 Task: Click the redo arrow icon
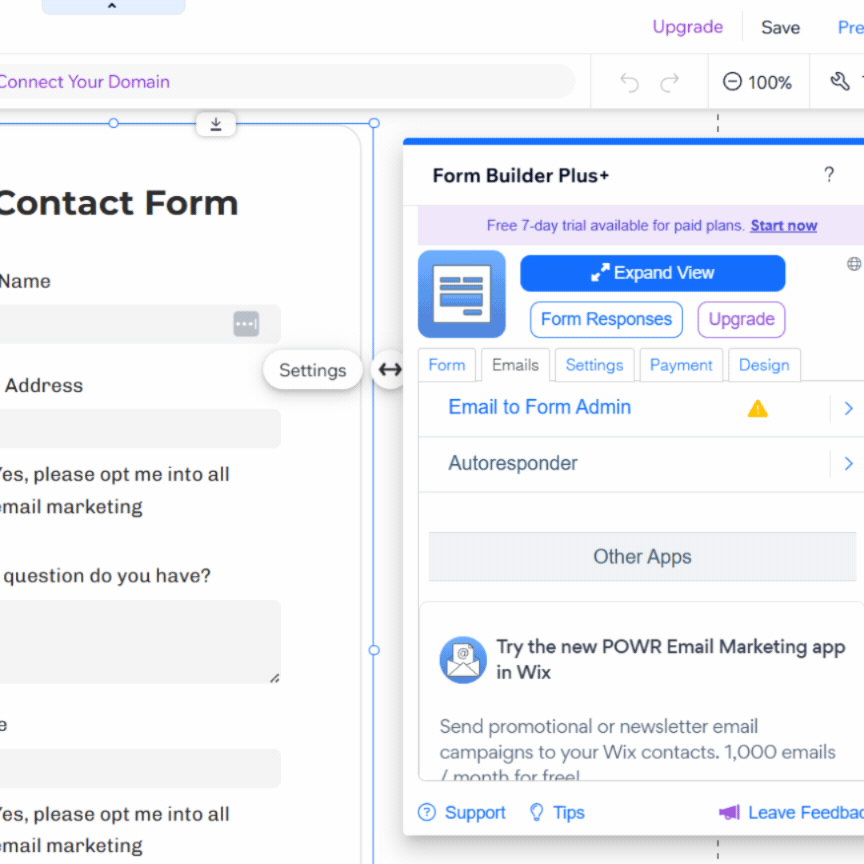pos(669,83)
